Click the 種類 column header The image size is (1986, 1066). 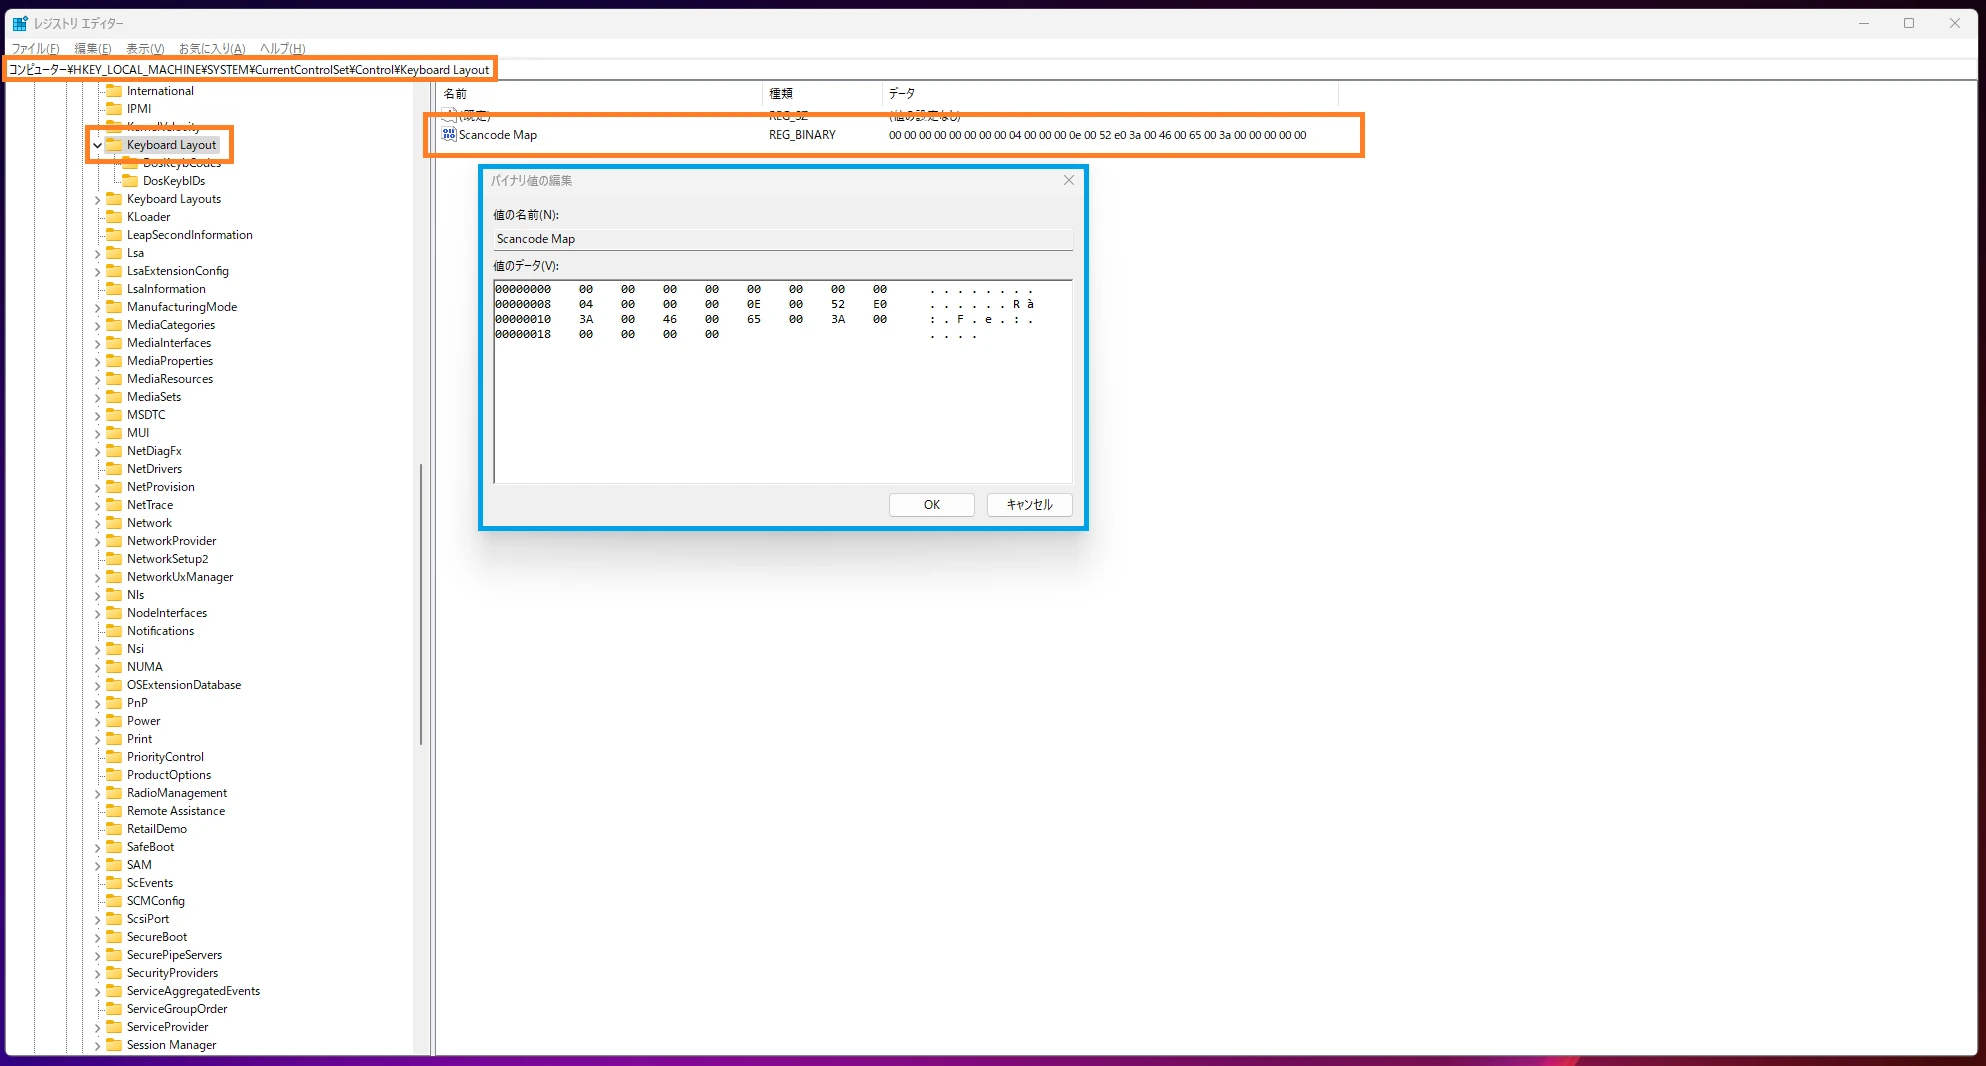822,93
